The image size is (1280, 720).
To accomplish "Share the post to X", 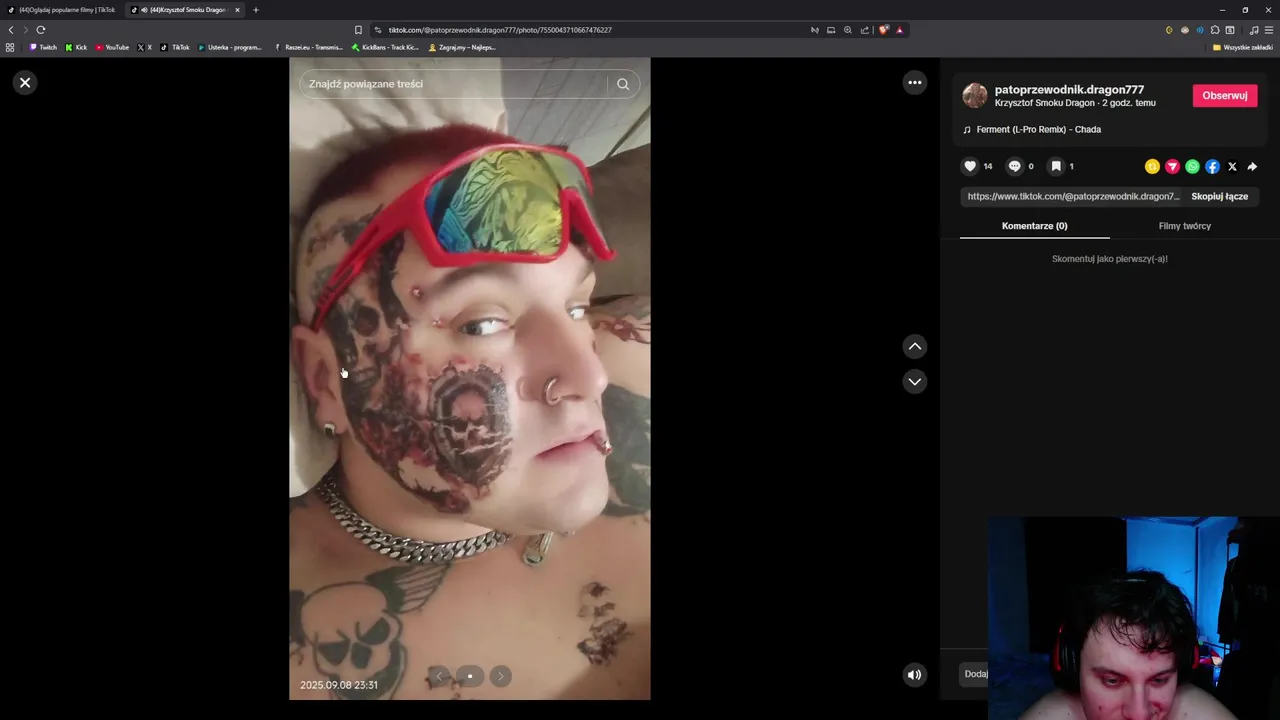I will [1232, 167].
